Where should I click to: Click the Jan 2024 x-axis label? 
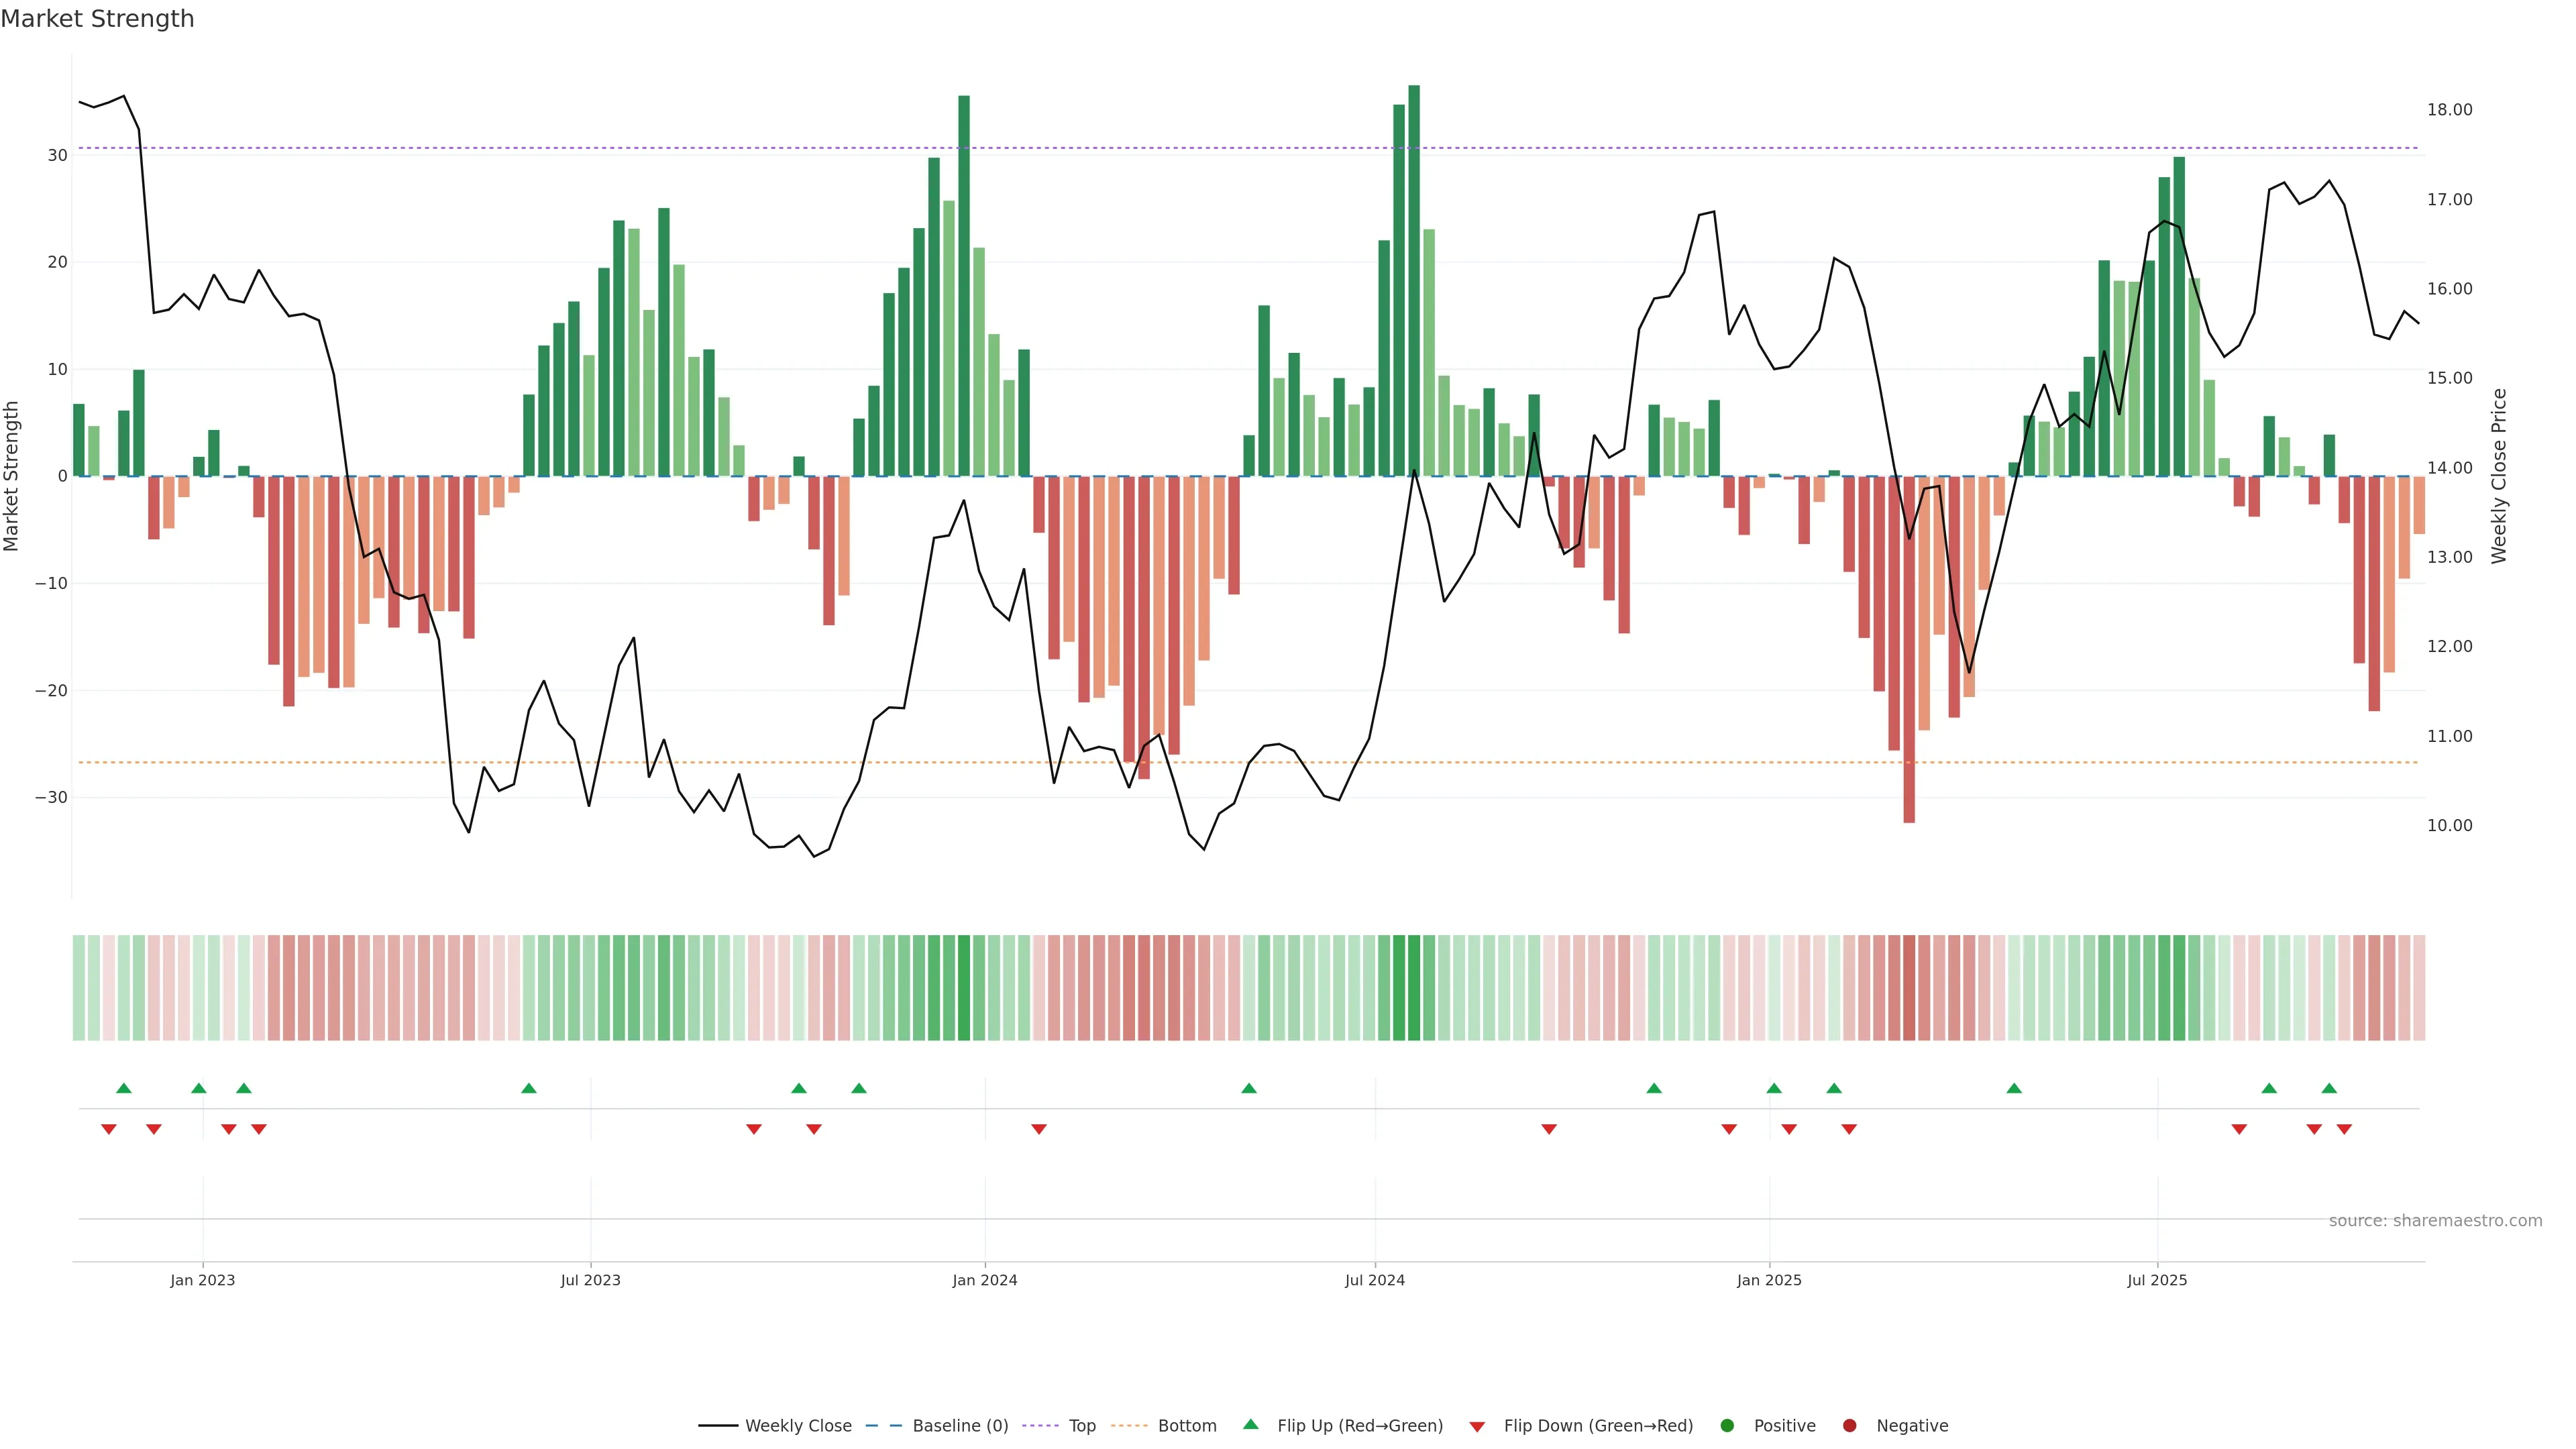click(x=985, y=1280)
